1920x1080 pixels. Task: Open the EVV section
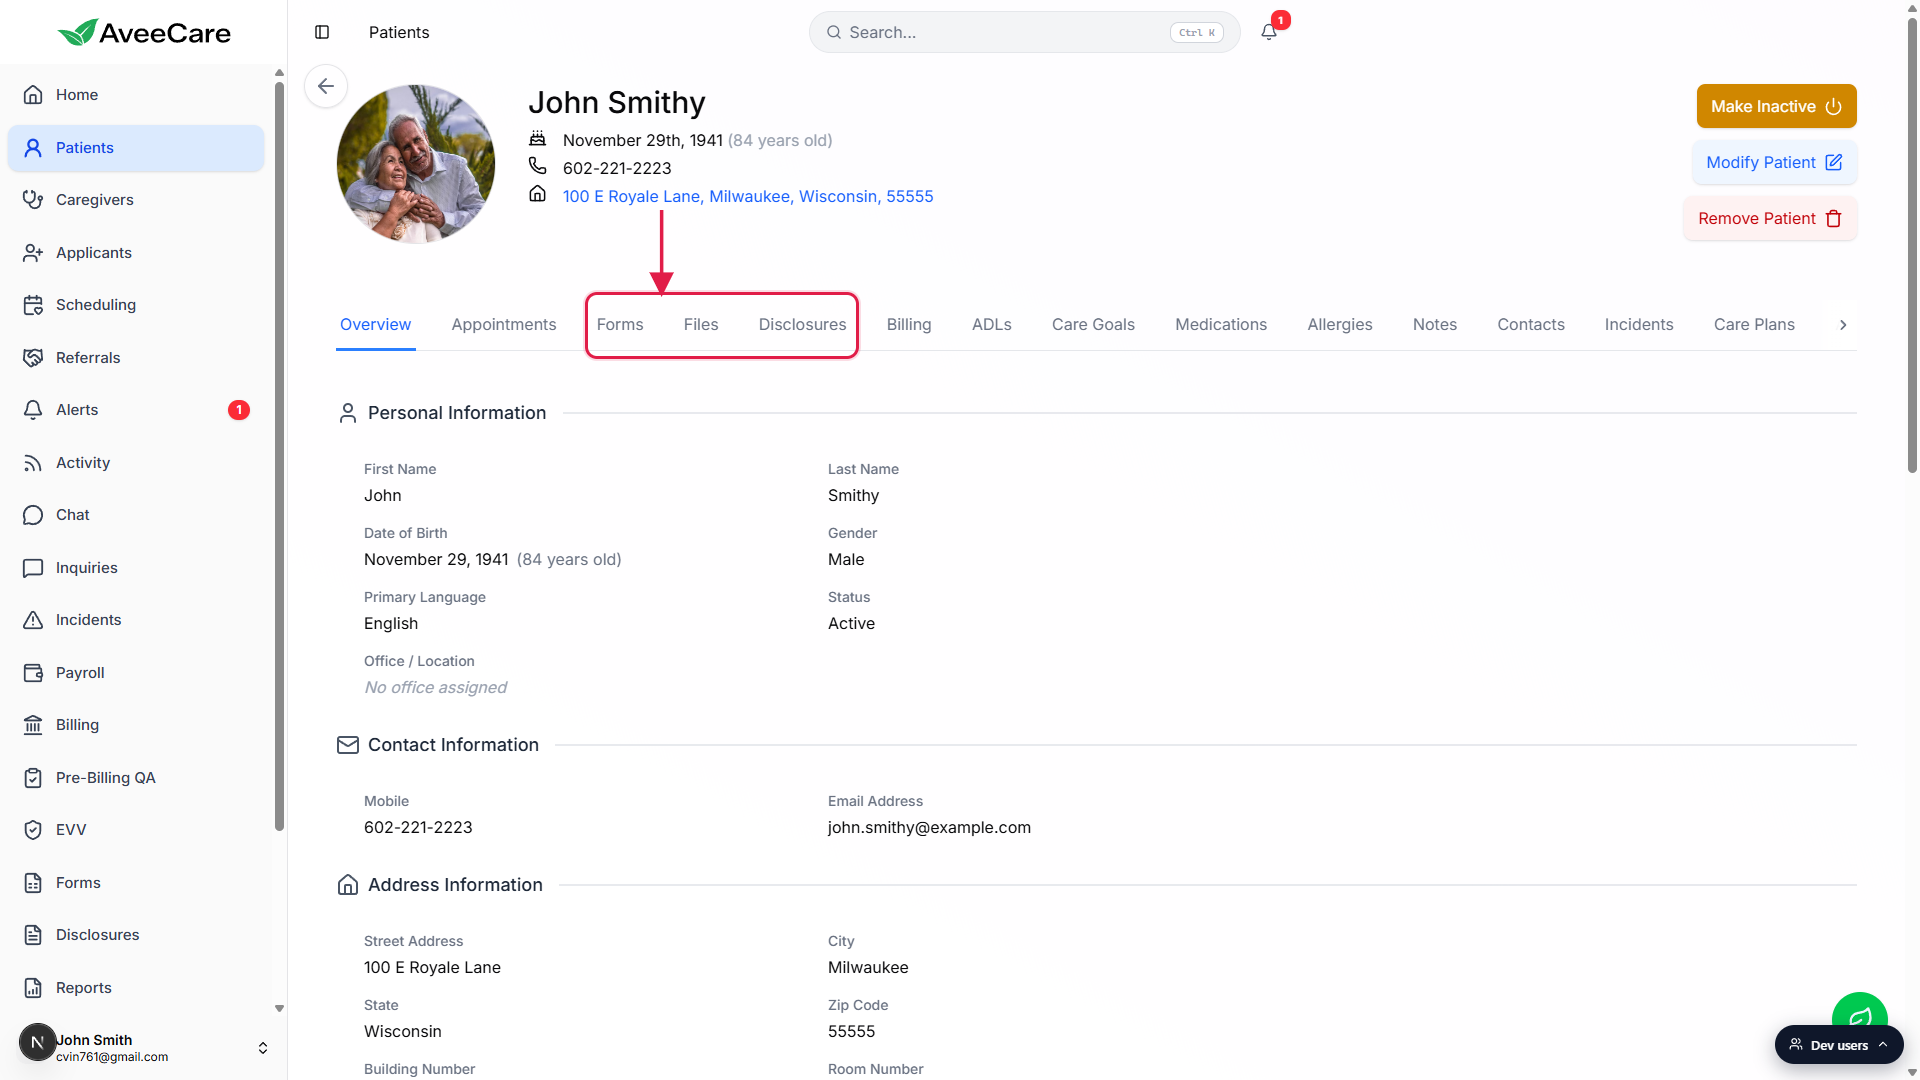[x=135, y=830]
